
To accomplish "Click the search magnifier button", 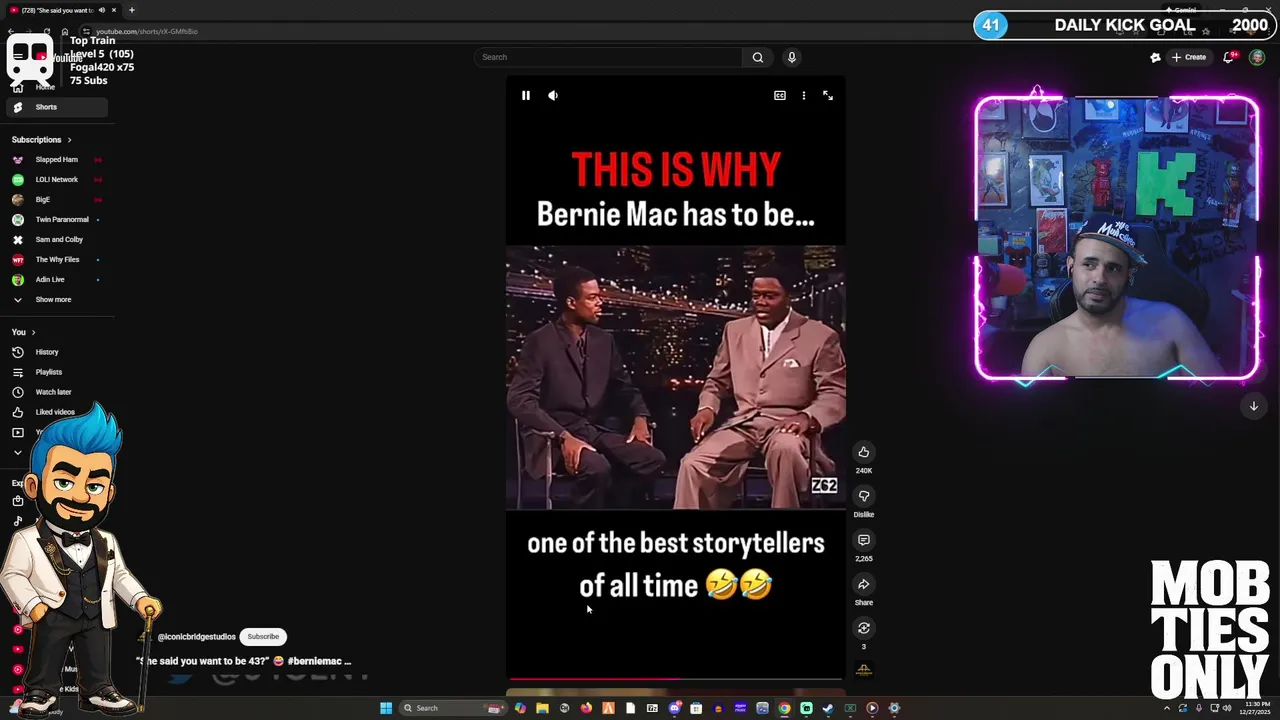I will click(758, 57).
